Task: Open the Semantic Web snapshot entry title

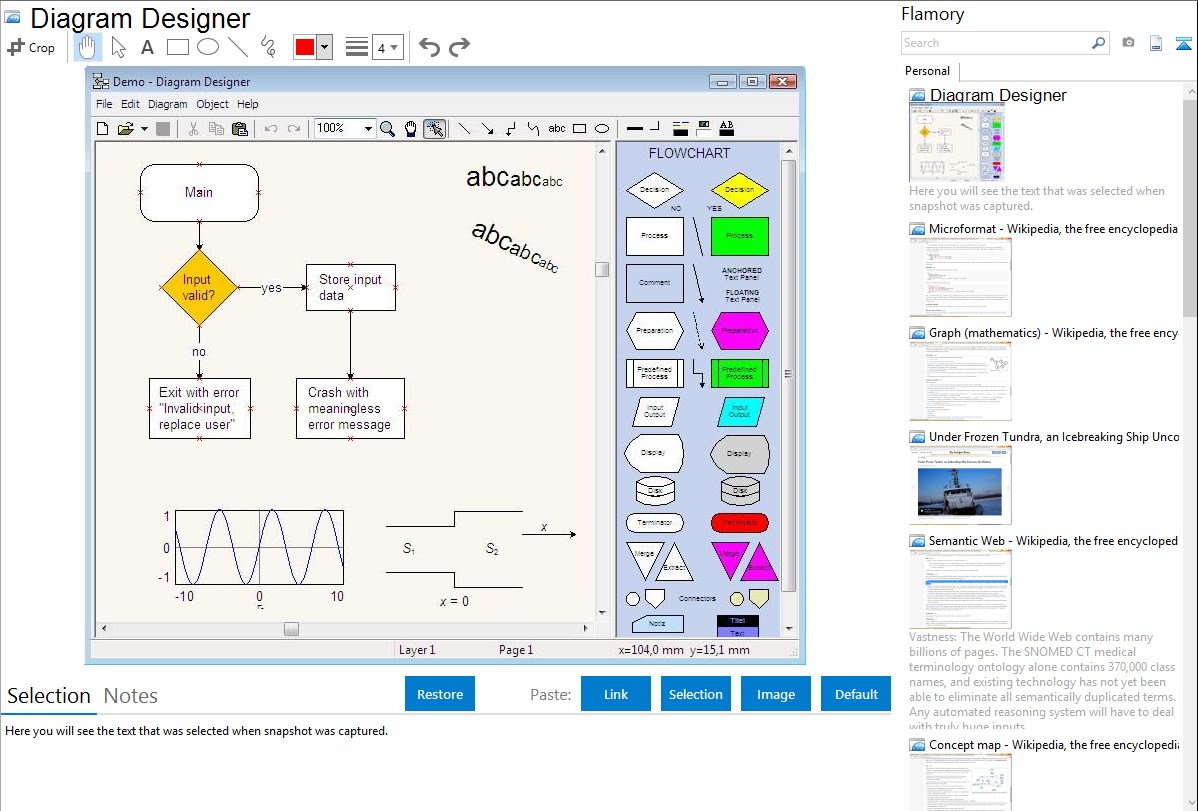Action: click(1053, 541)
